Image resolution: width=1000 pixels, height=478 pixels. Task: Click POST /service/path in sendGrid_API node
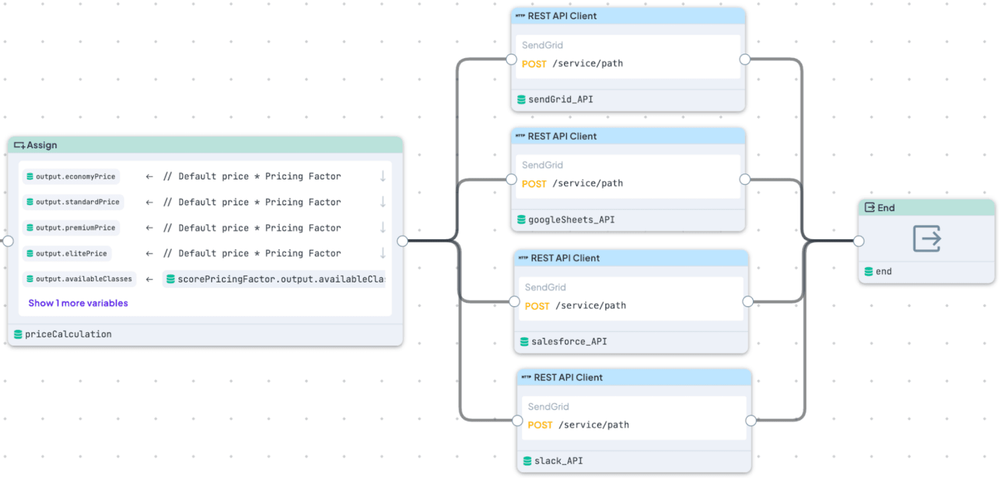tap(572, 64)
